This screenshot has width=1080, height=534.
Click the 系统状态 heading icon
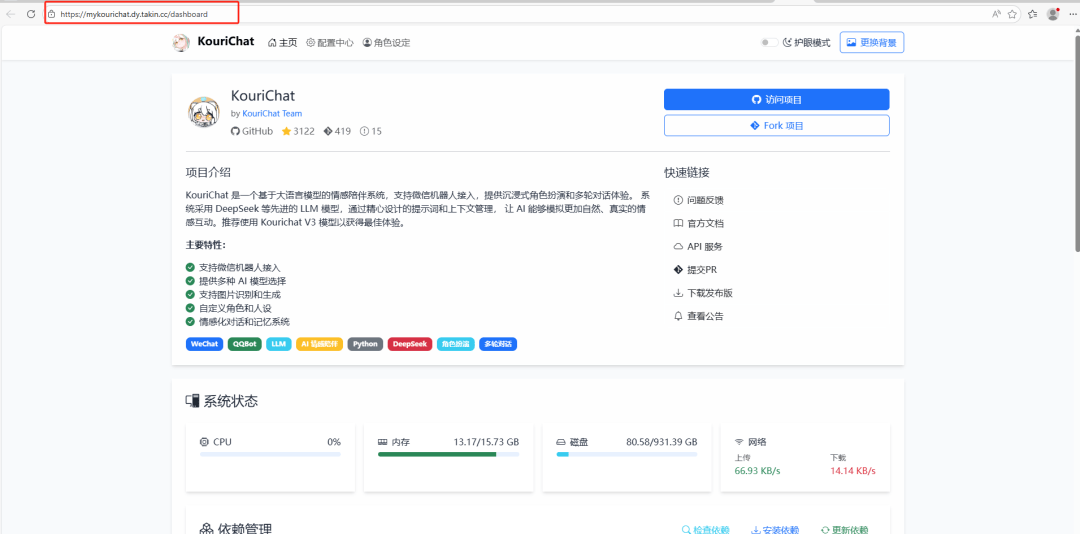(193, 401)
